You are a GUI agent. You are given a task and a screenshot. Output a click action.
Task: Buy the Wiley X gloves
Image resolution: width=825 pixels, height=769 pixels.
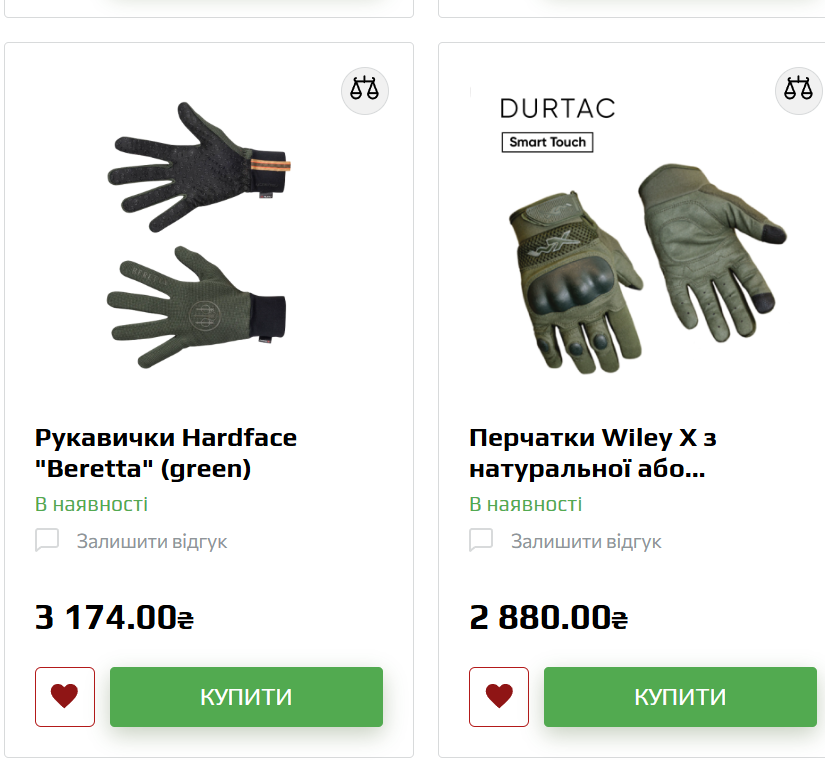point(680,696)
